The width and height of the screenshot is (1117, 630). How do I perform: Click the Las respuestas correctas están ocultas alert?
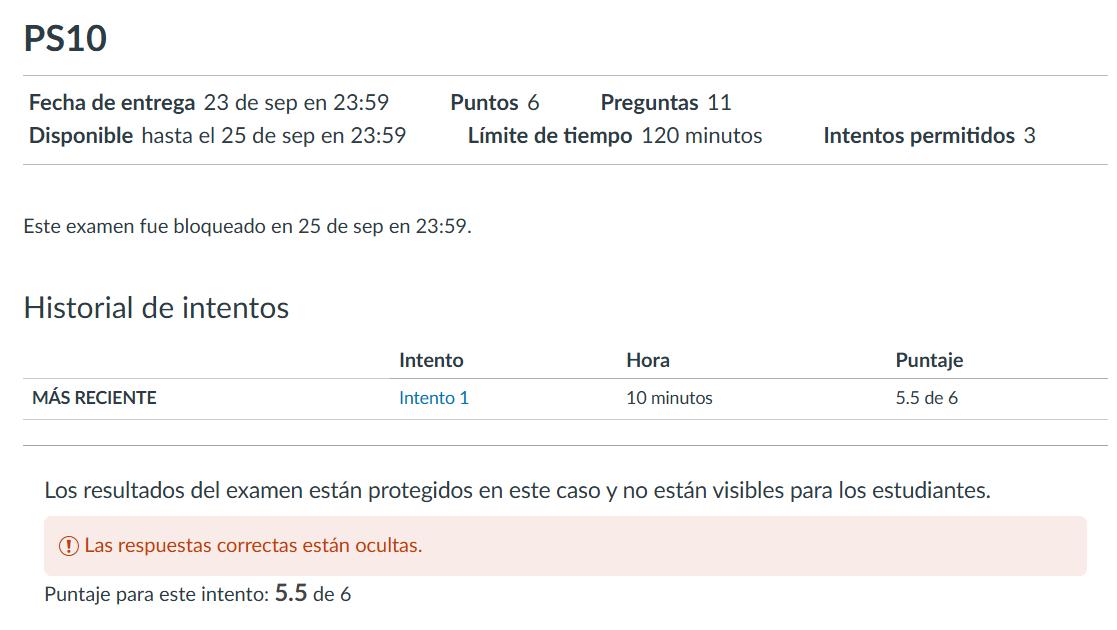coord(253,546)
